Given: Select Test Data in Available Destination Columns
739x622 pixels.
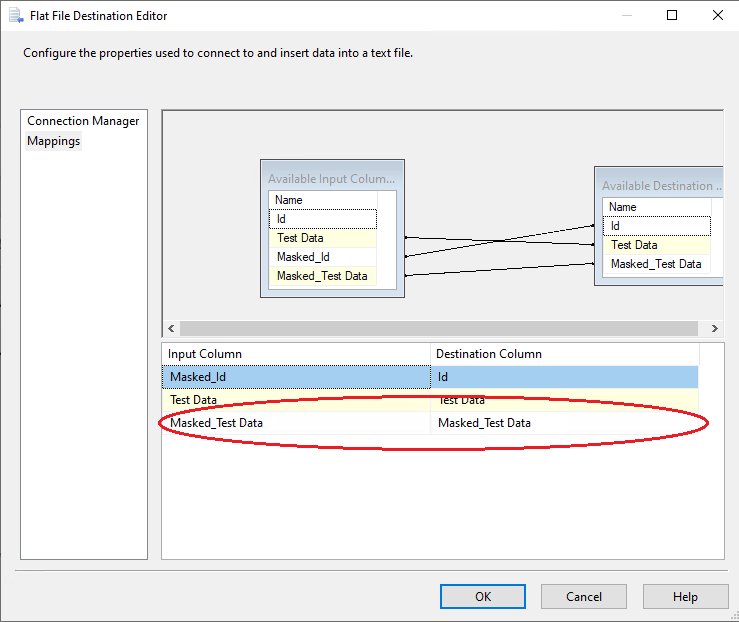Looking at the screenshot, I should point(657,245).
